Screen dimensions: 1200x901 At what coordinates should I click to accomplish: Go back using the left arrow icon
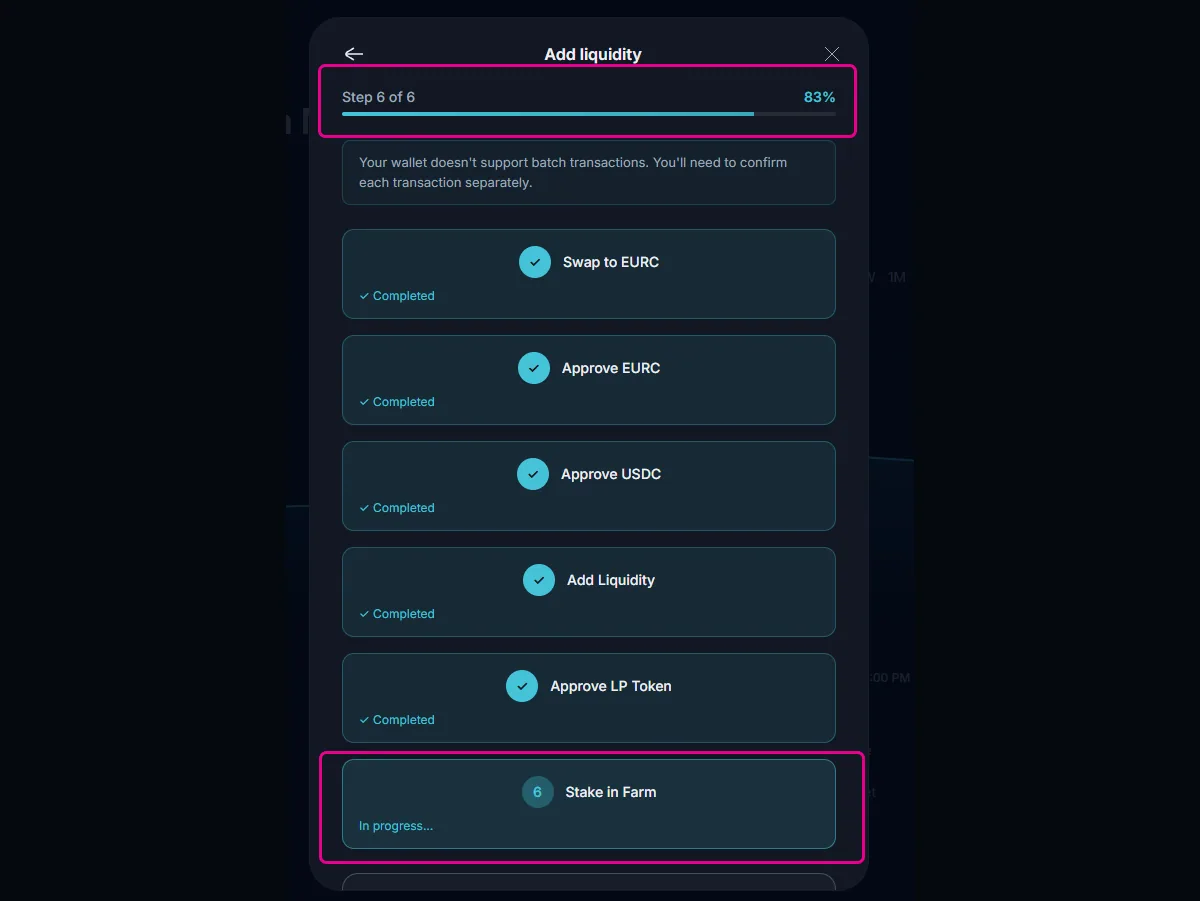(353, 54)
